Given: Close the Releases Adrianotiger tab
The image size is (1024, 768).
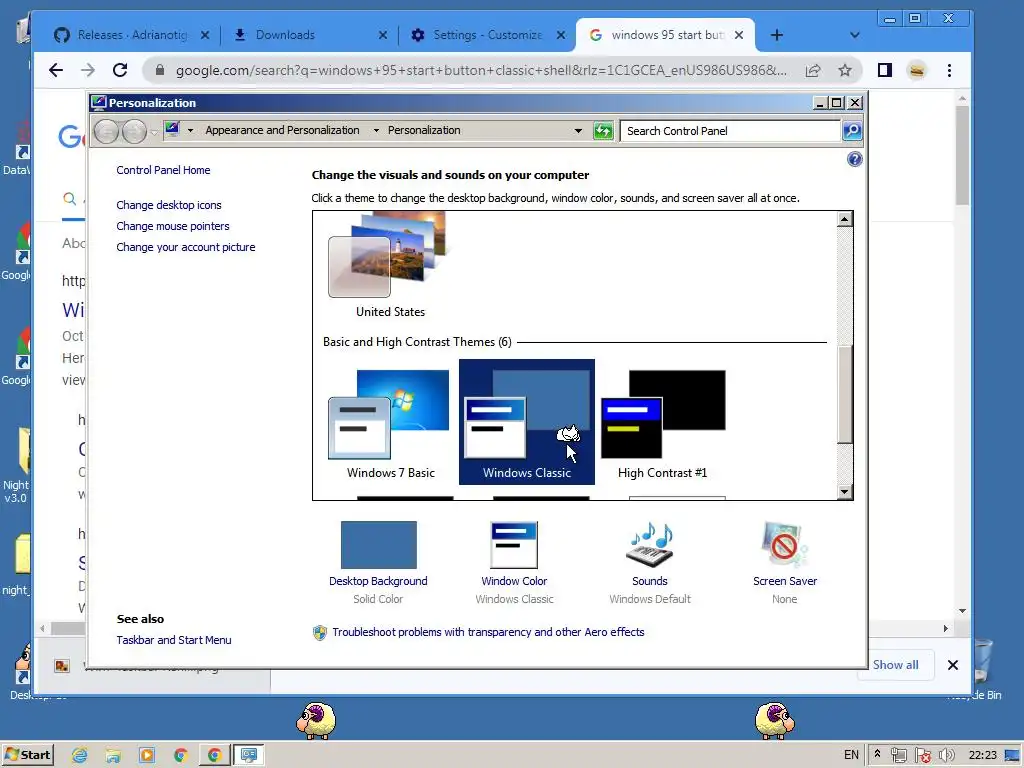Looking at the screenshot, I should click(x=205, y=35).
